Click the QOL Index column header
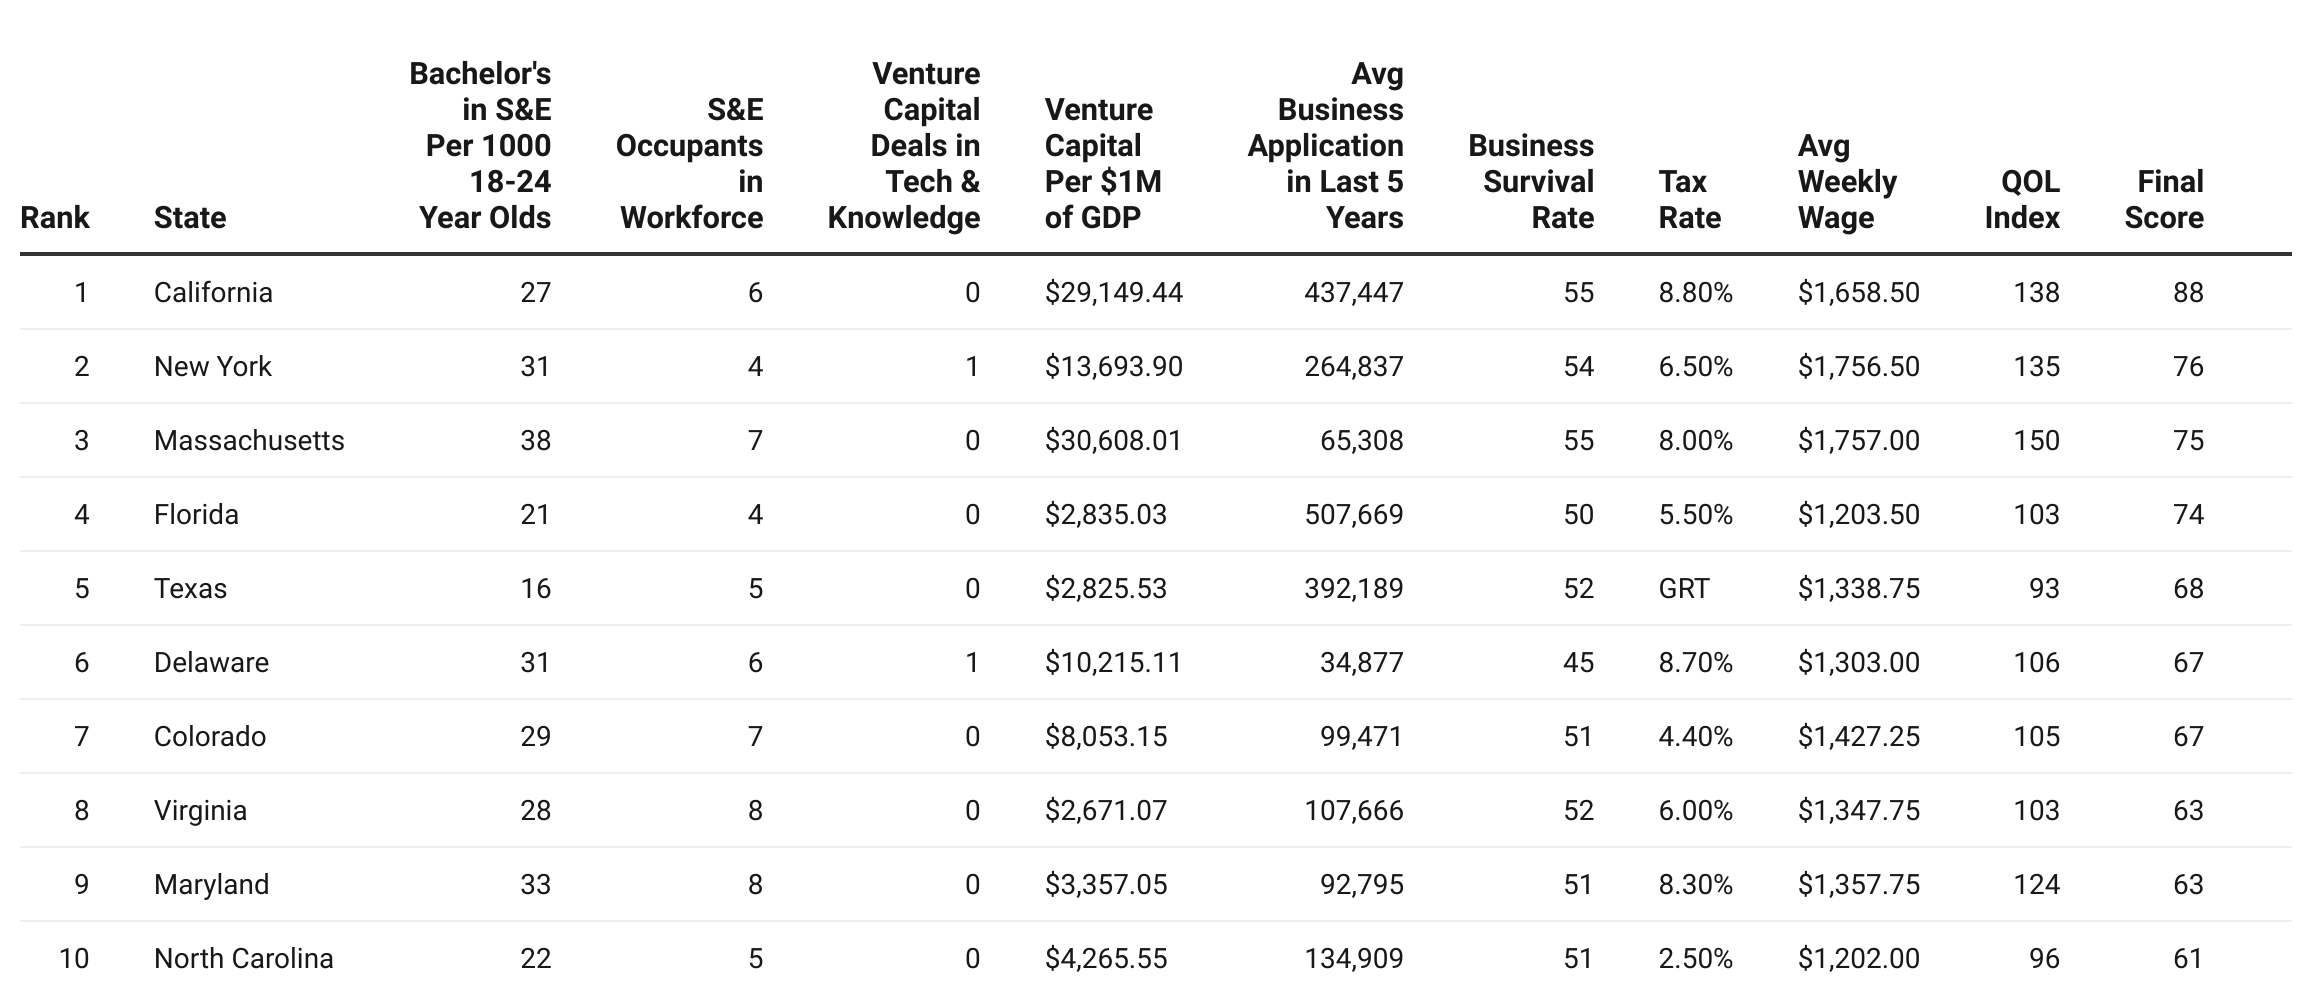Image resolution: width=2312 pixels, height=997 pixels. coord(2022,200)
